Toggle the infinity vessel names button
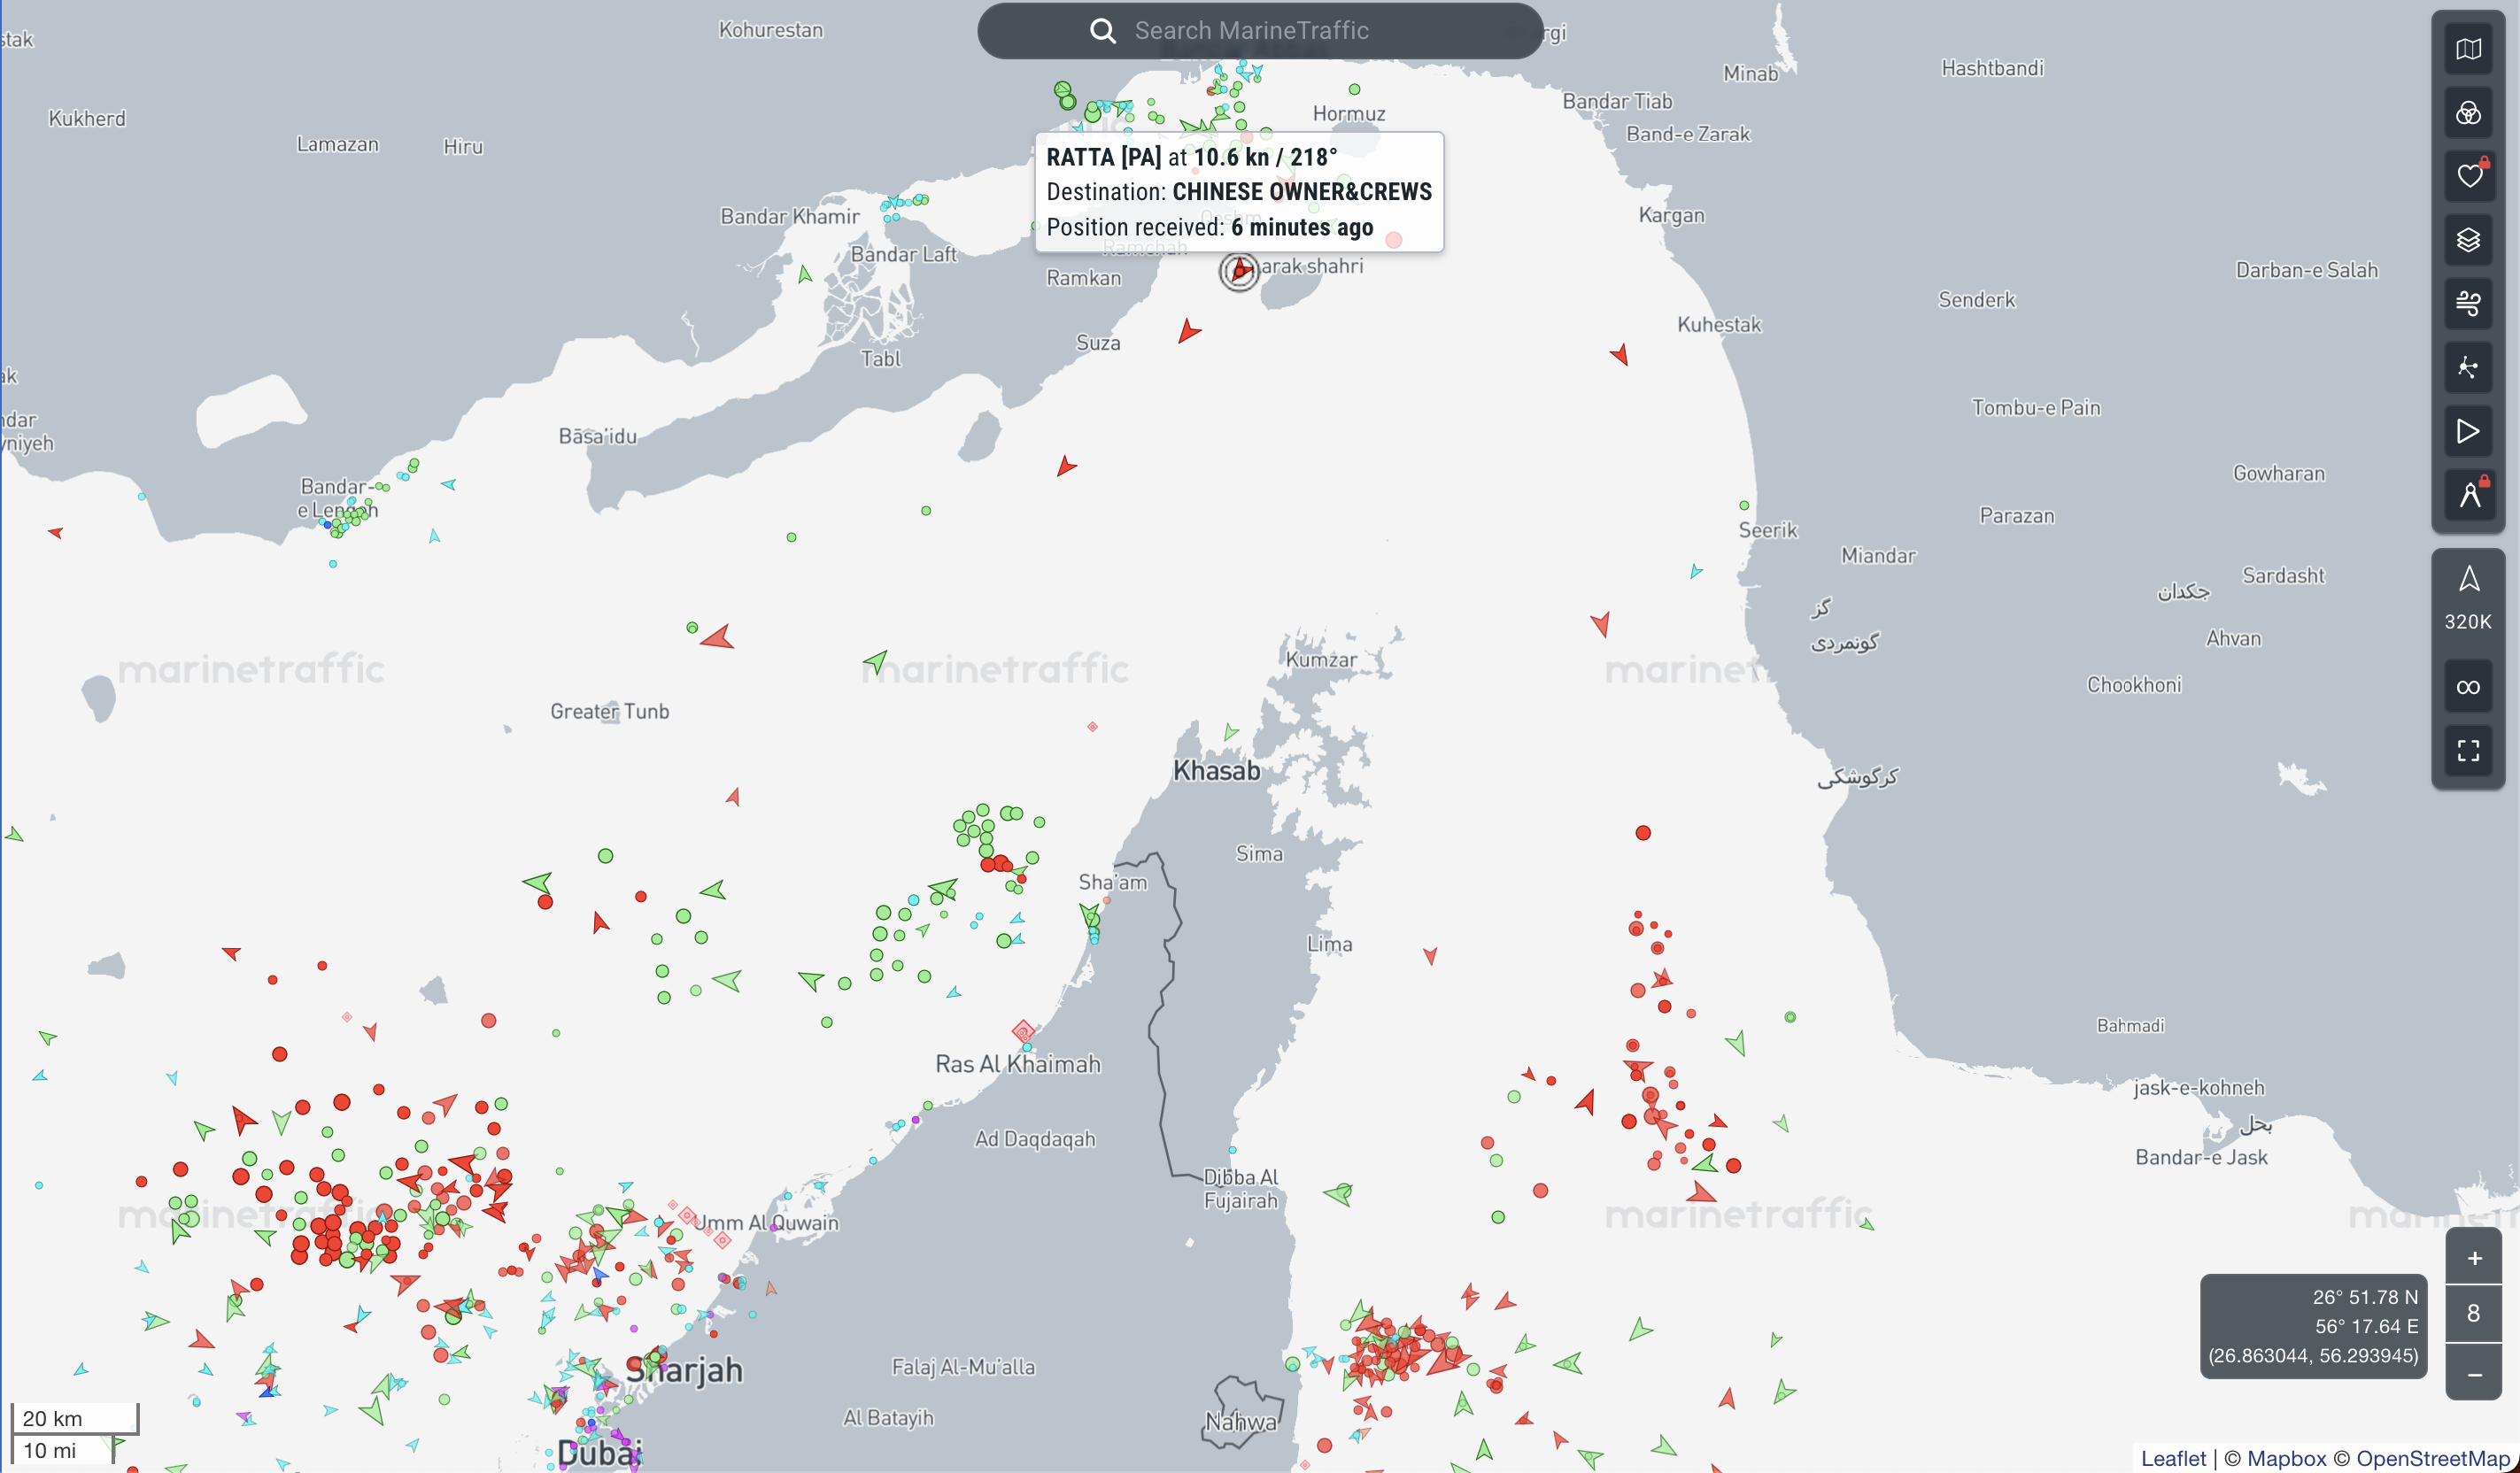 [x=2467, y=687]
